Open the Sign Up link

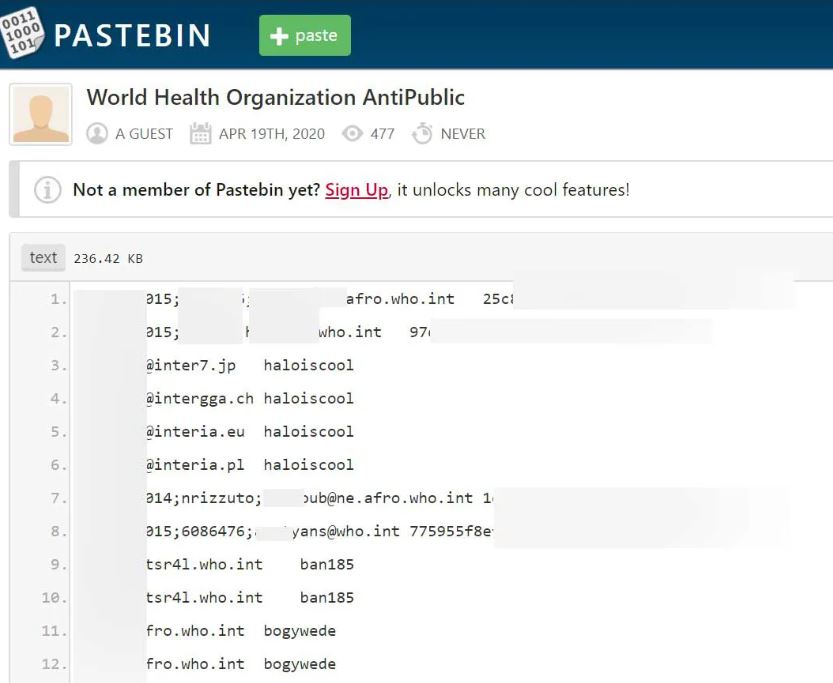click(x=356, y=189)
